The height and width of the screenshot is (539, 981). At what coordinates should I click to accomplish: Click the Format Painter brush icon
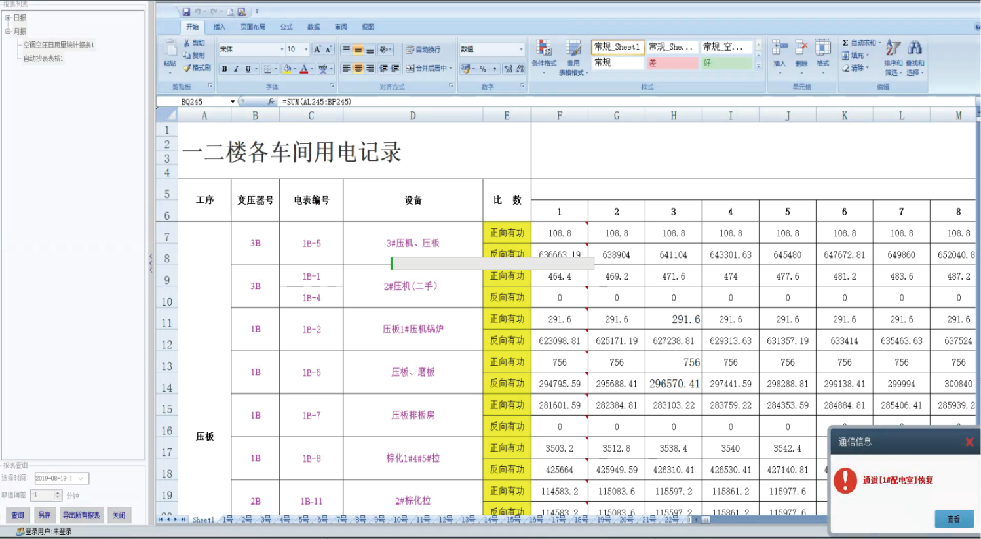point(186,68)
